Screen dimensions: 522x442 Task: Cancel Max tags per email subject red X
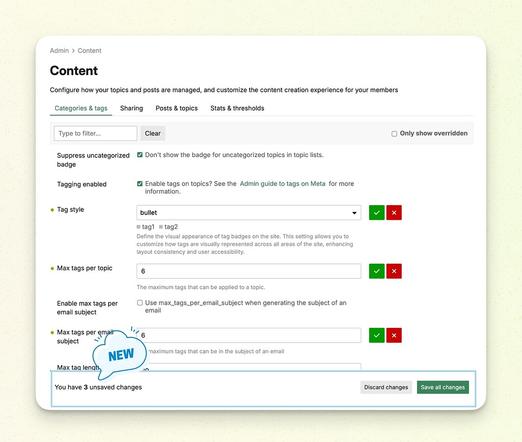click(394, 335)
